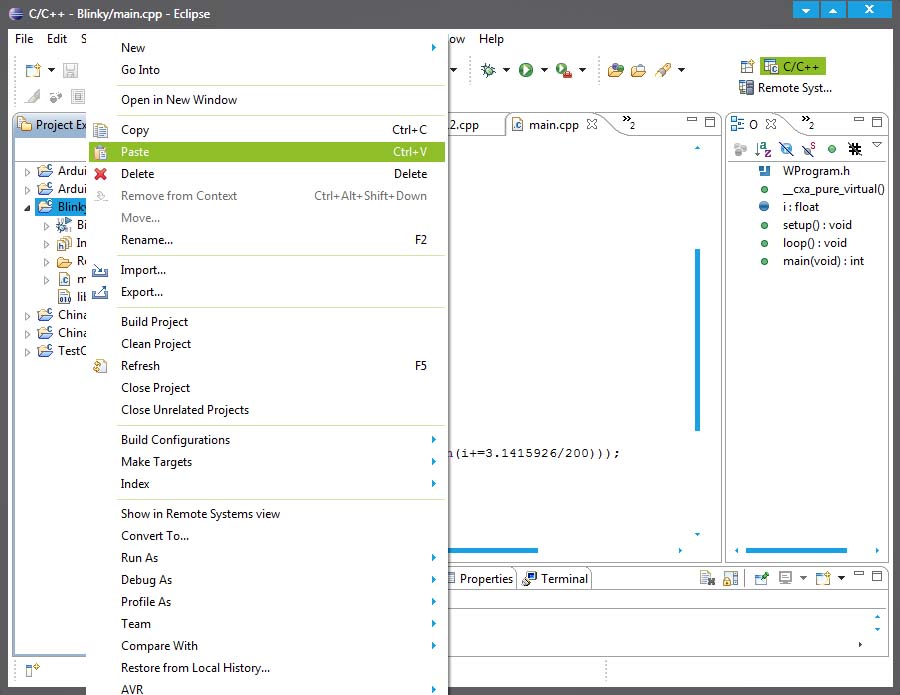This screenshot has width=900, height=695.
Task: Select the main.cpp editor tab
Action: tap(553, 125)
